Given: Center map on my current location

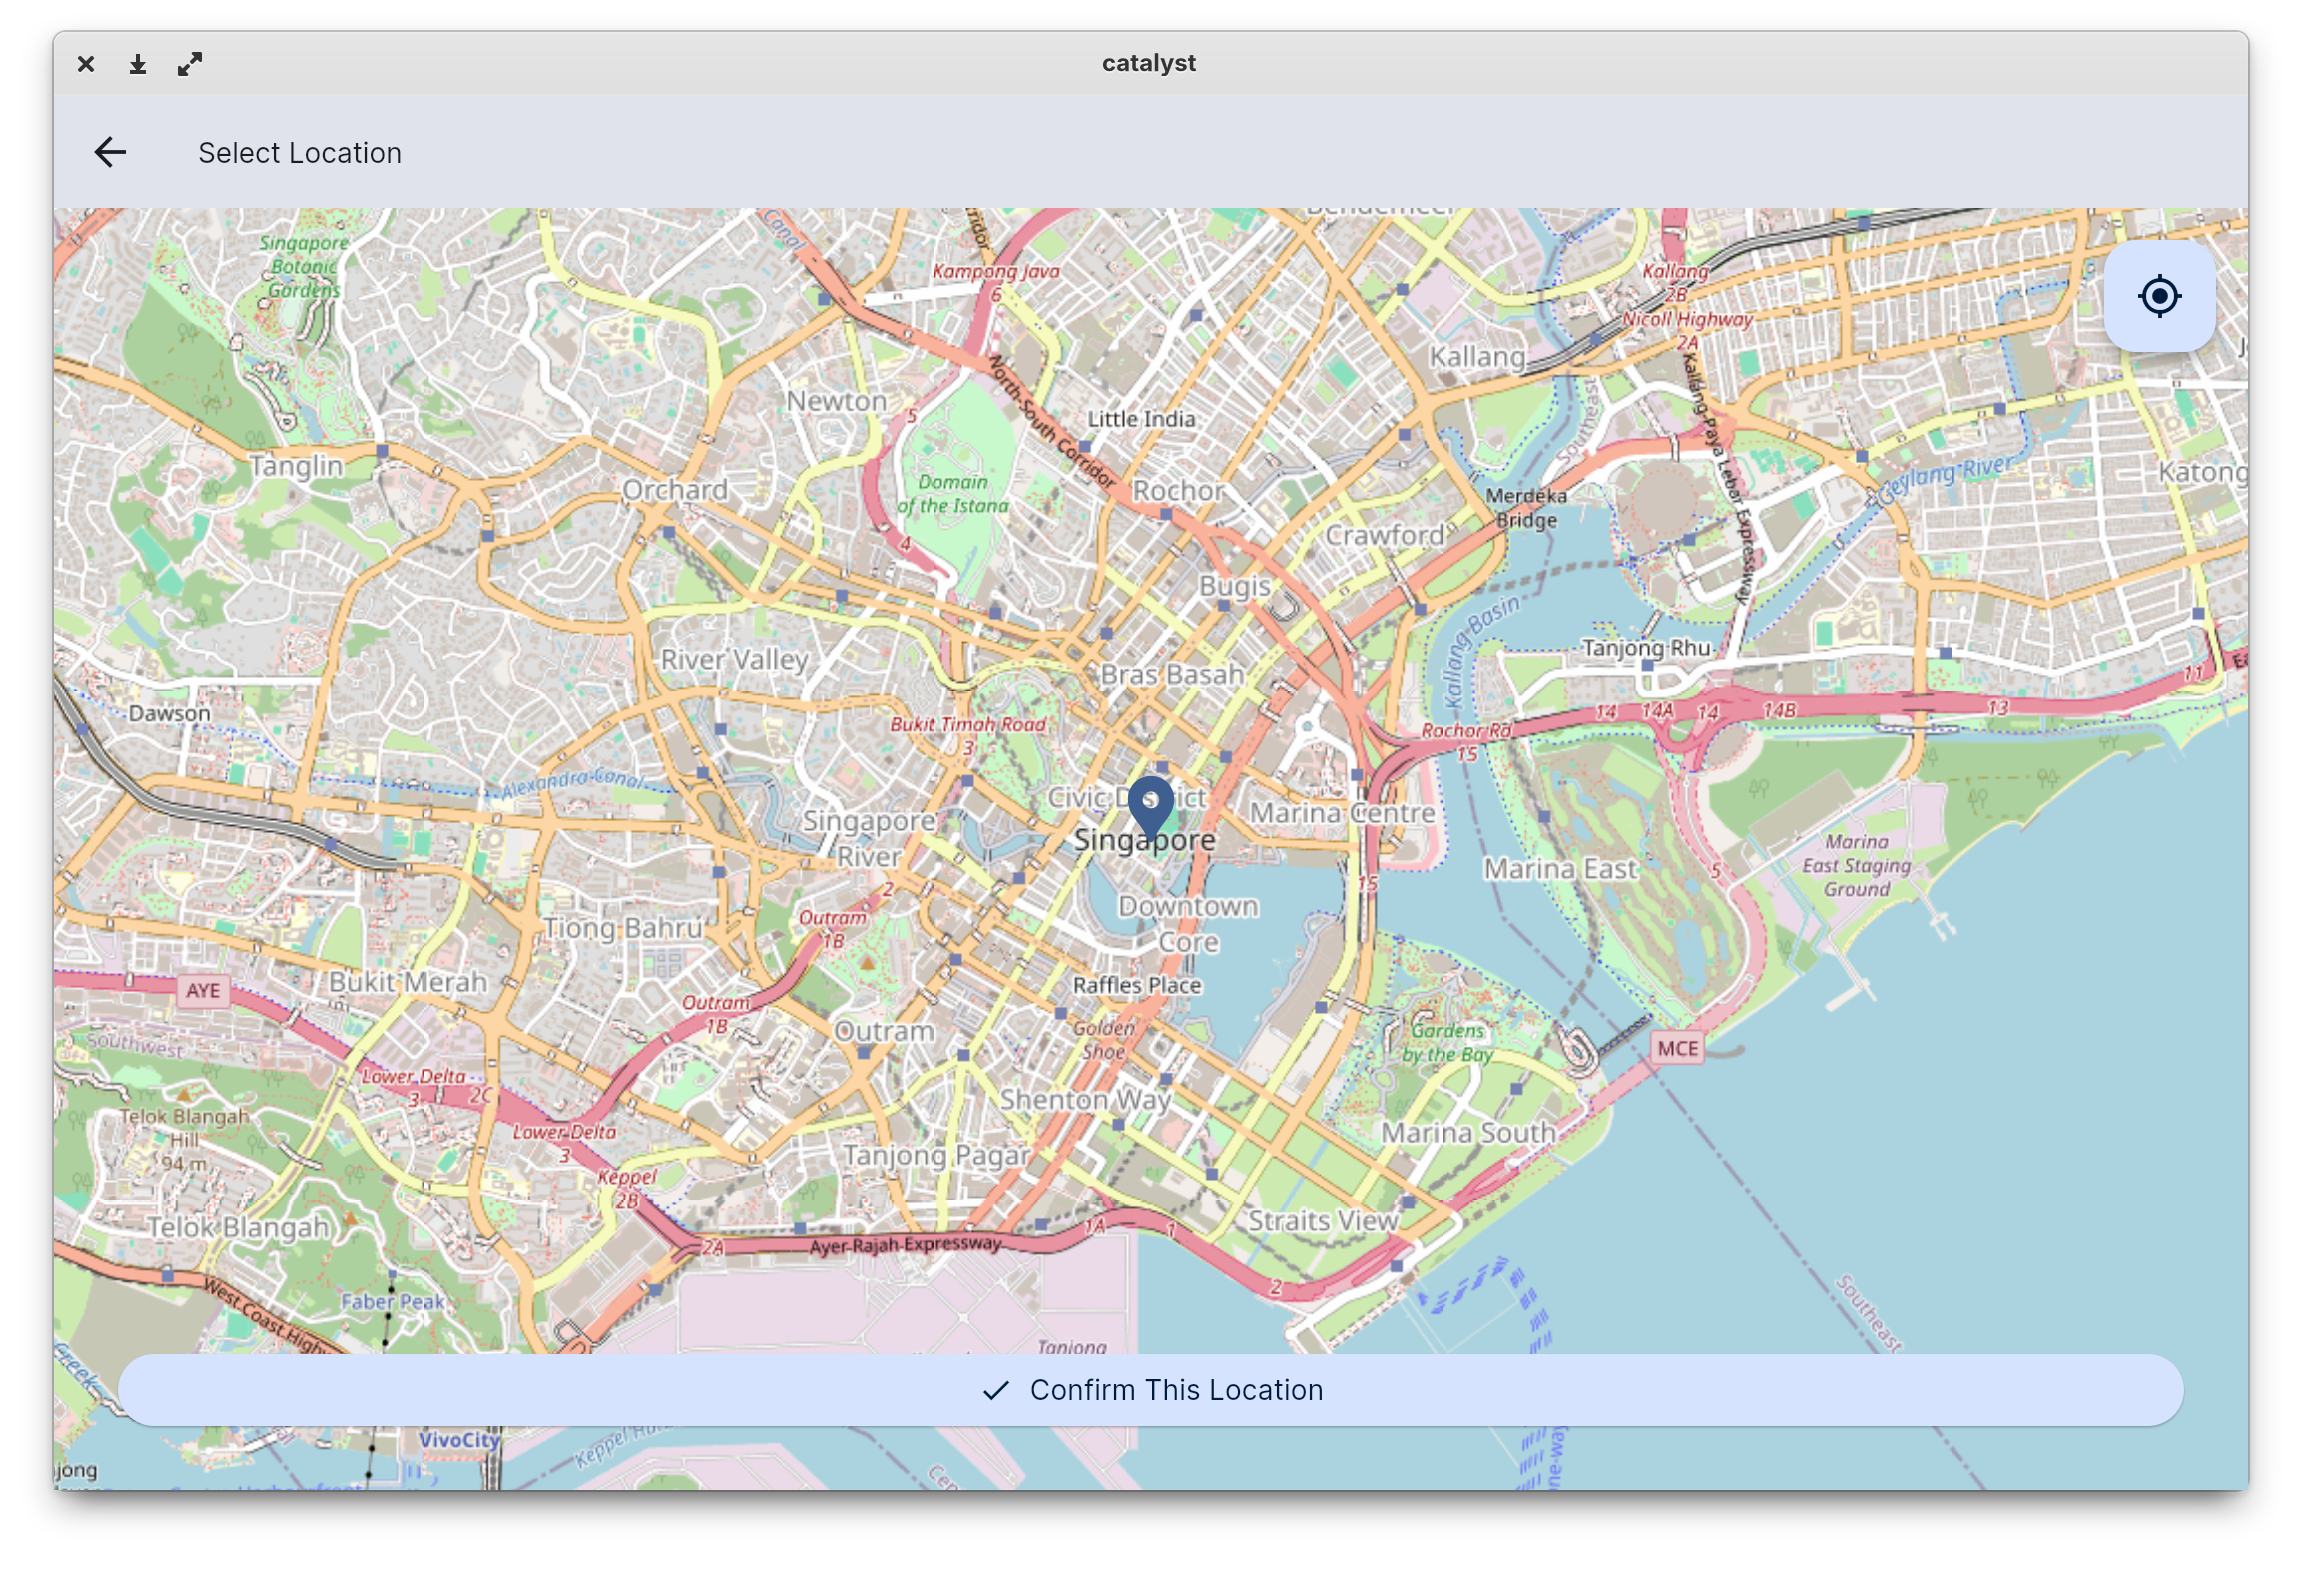Looking at the screenshot, I should point(2159,296).
